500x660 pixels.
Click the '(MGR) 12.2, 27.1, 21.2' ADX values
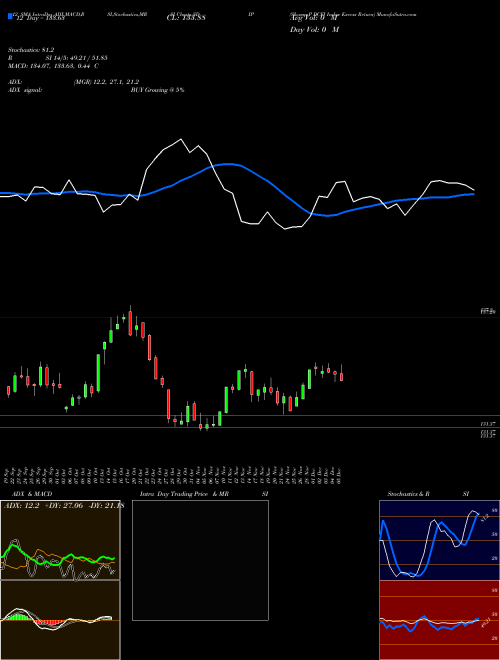click(x=106, y=82)
